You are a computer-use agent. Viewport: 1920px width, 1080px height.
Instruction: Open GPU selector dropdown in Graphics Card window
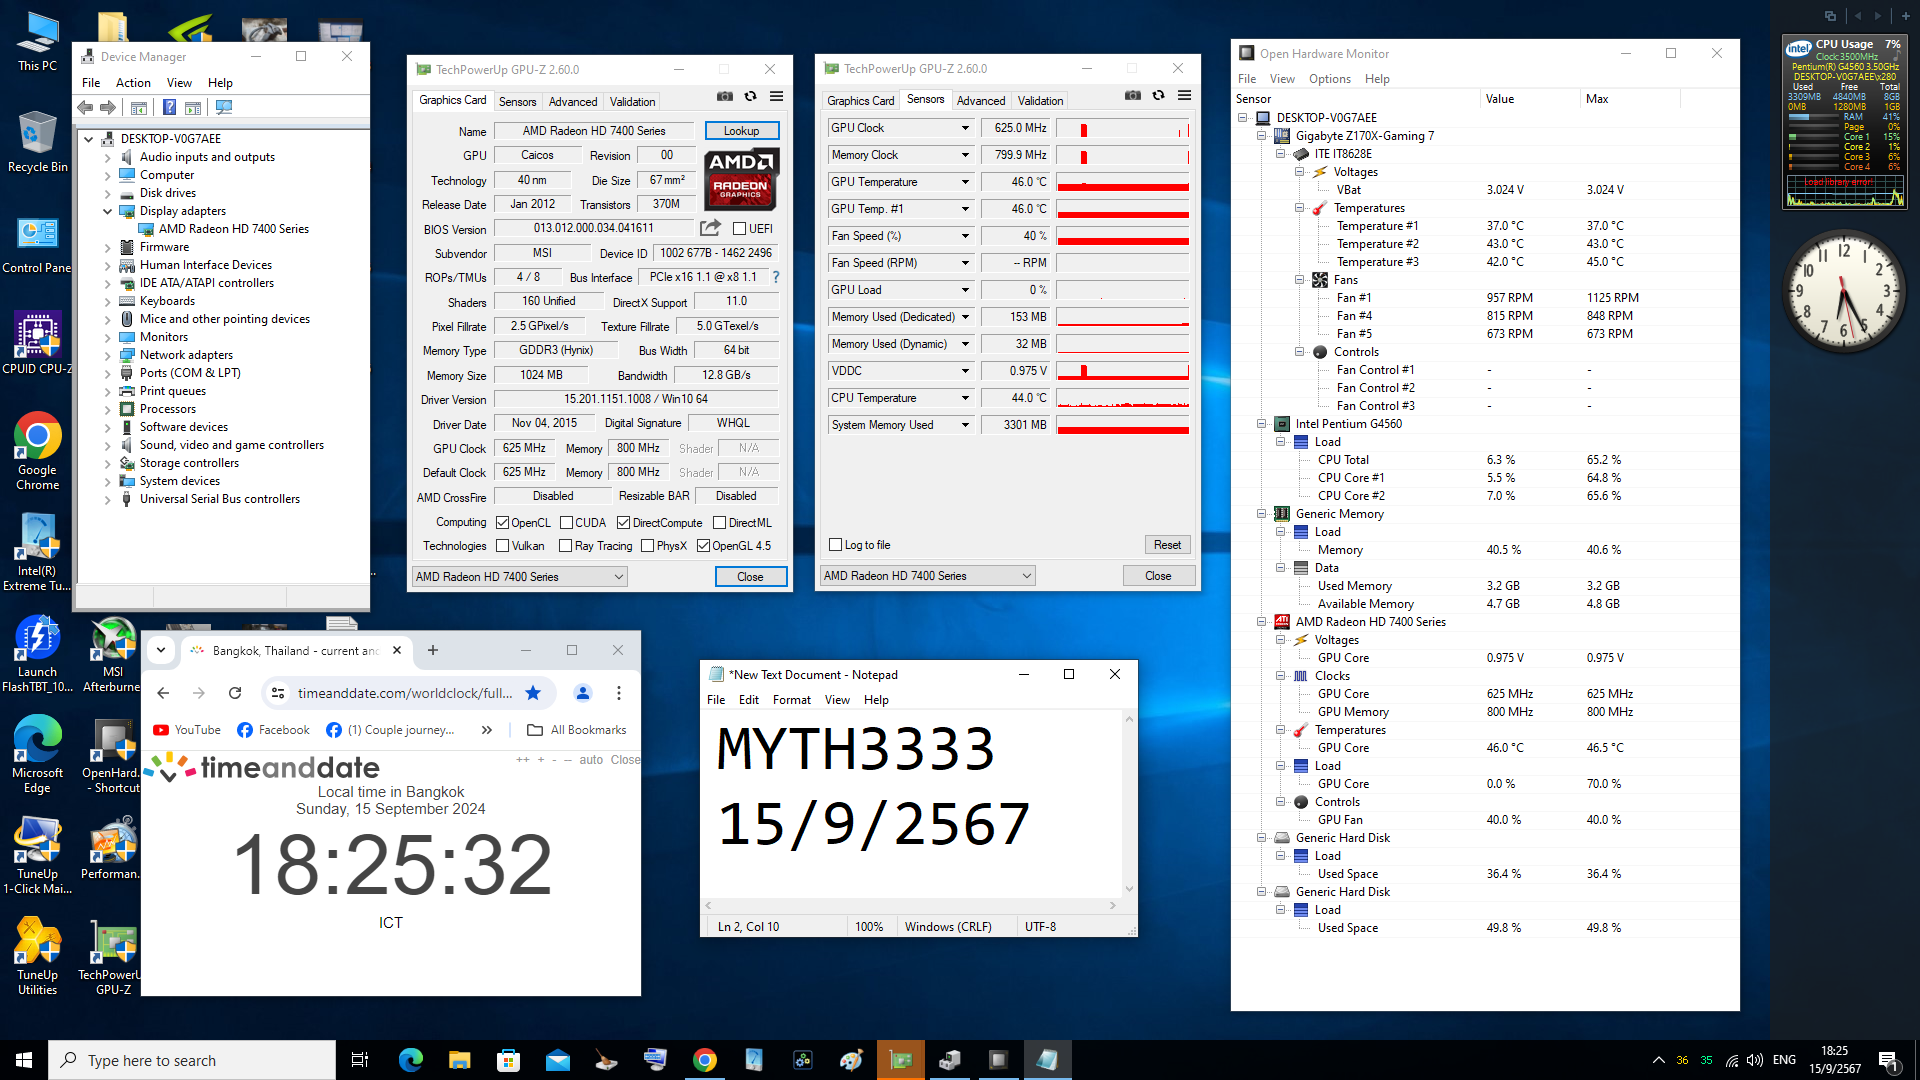(x=520, y=576)
